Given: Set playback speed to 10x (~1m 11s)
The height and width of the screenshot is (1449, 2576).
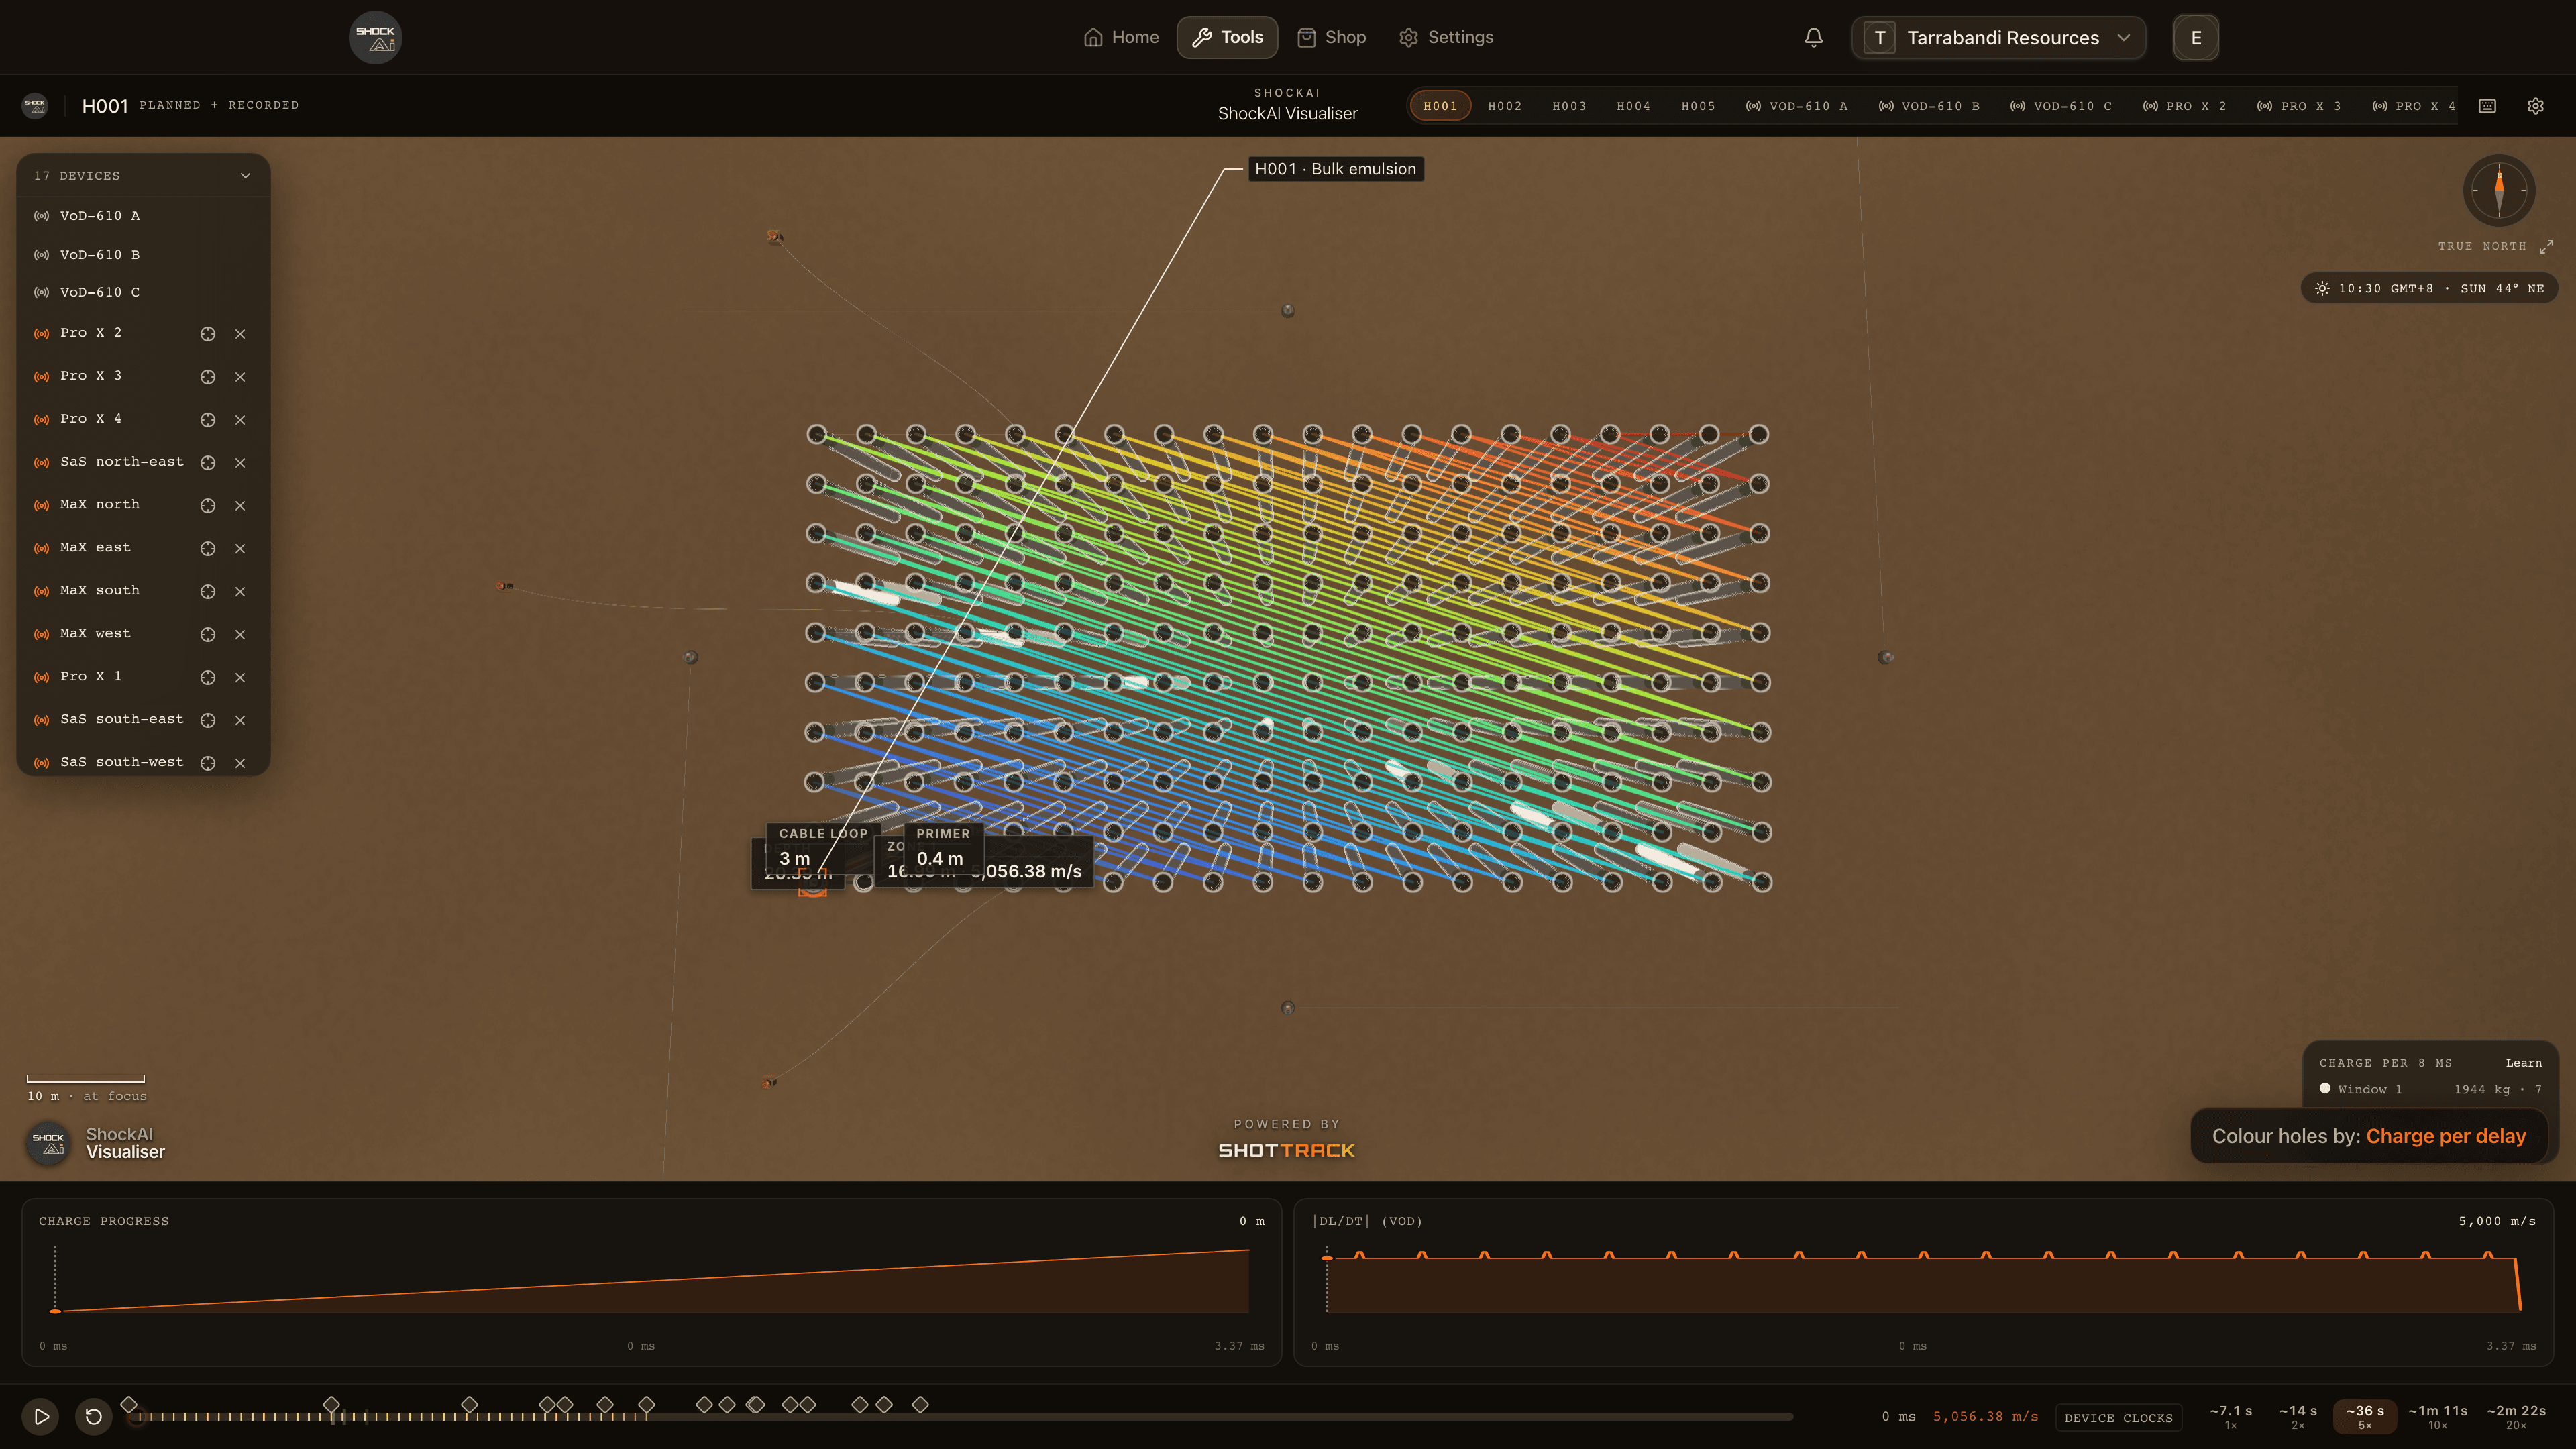Looking at the screenshot, I should 2438,1416.
